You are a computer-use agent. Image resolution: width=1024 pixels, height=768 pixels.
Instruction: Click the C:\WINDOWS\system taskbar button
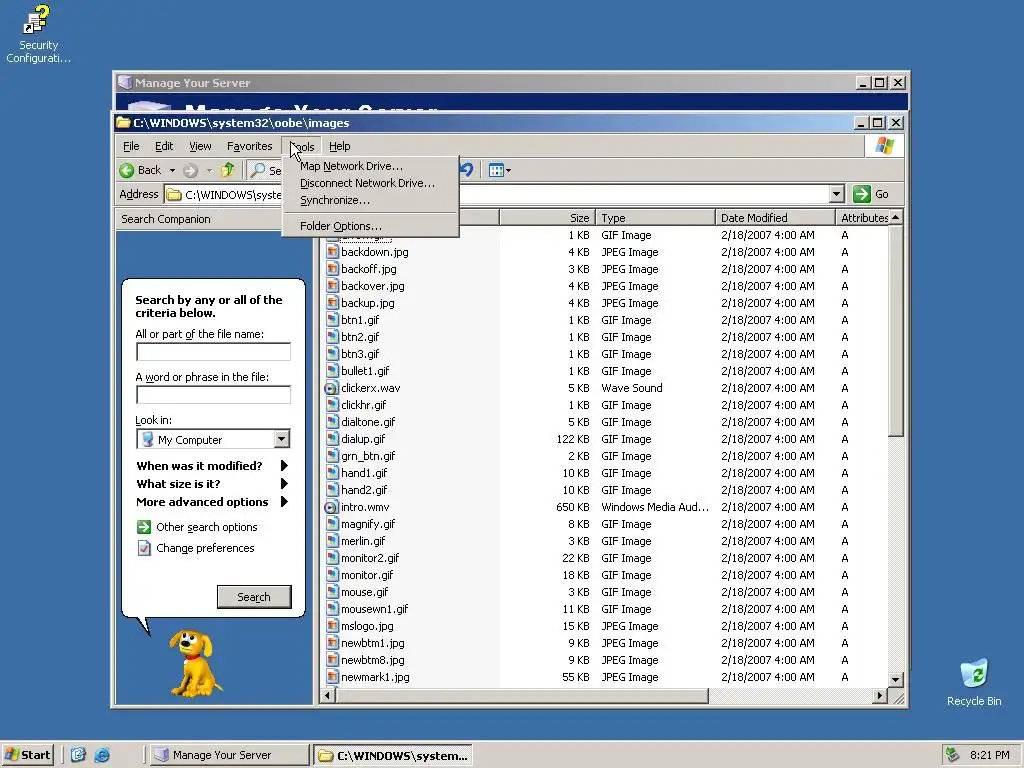392,755
